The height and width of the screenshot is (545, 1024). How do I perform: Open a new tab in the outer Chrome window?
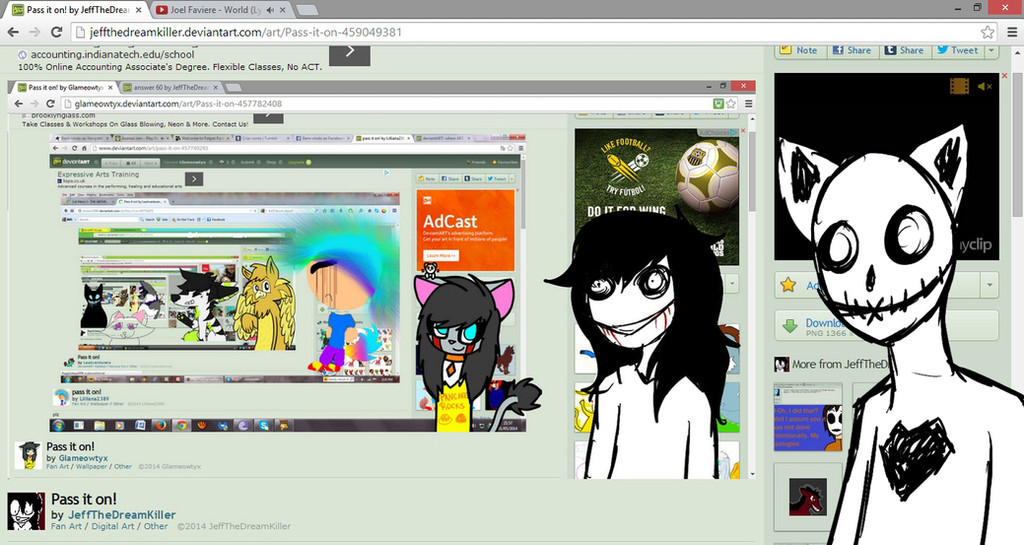[306, 10]
